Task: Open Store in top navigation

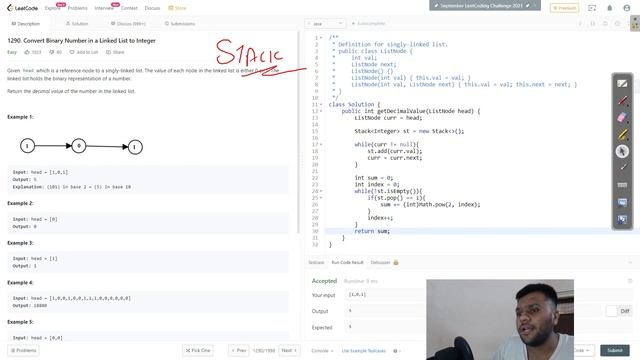Action: (178, 8)
